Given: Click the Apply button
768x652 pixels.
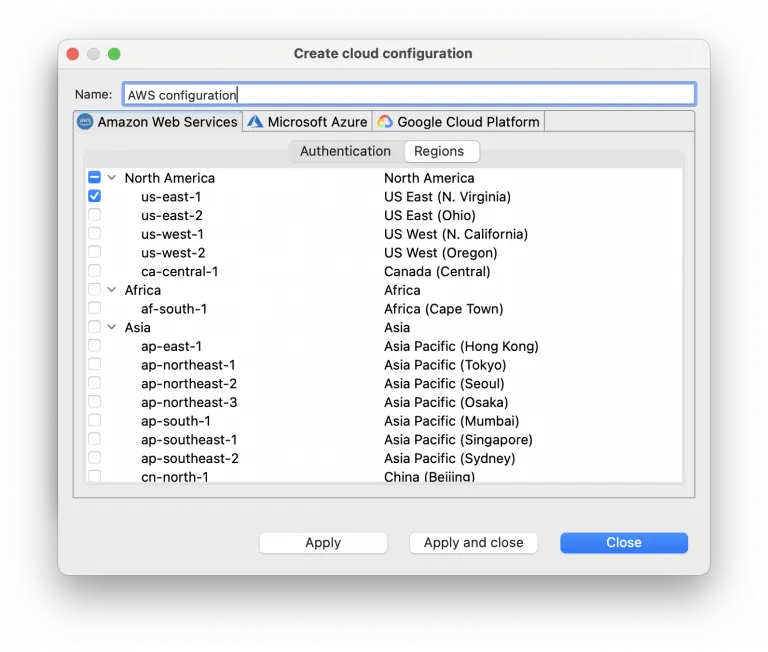Looking at the screenshot, I should pos(323,543).
